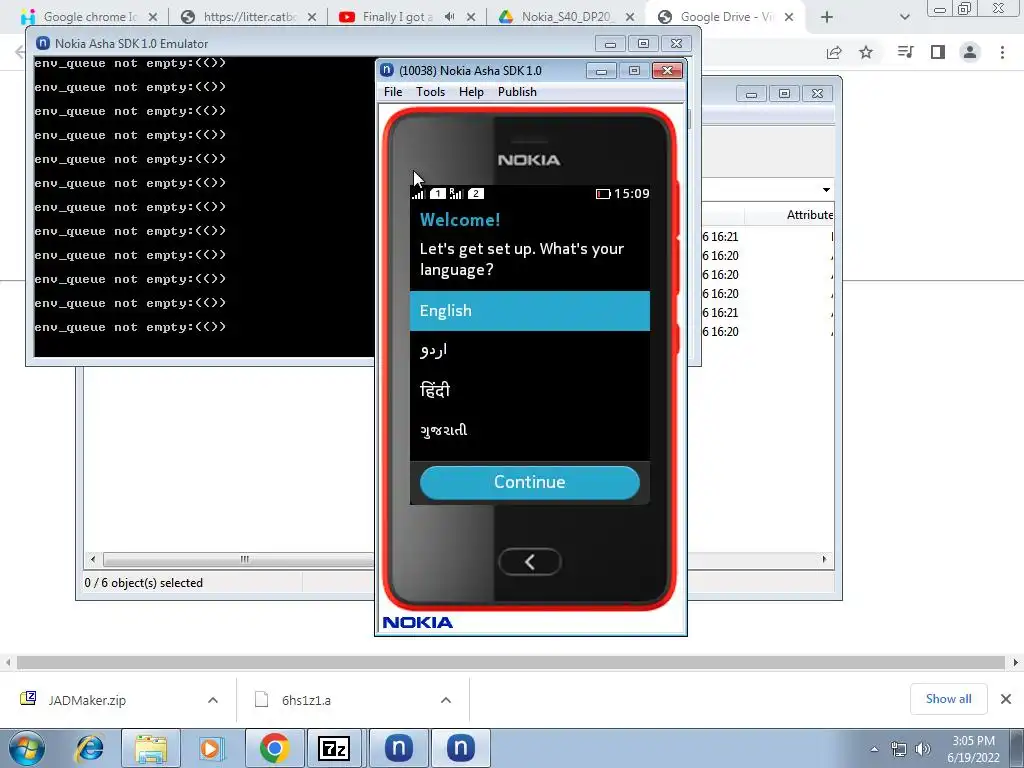
Task: Switch to the Google chrome tab
Action: click(x=89, y=17)
